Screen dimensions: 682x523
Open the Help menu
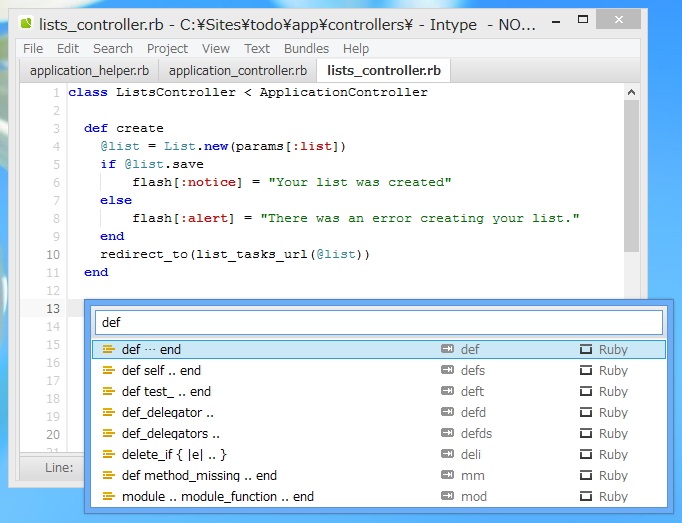pyautogui.click(x=356, y=48)
